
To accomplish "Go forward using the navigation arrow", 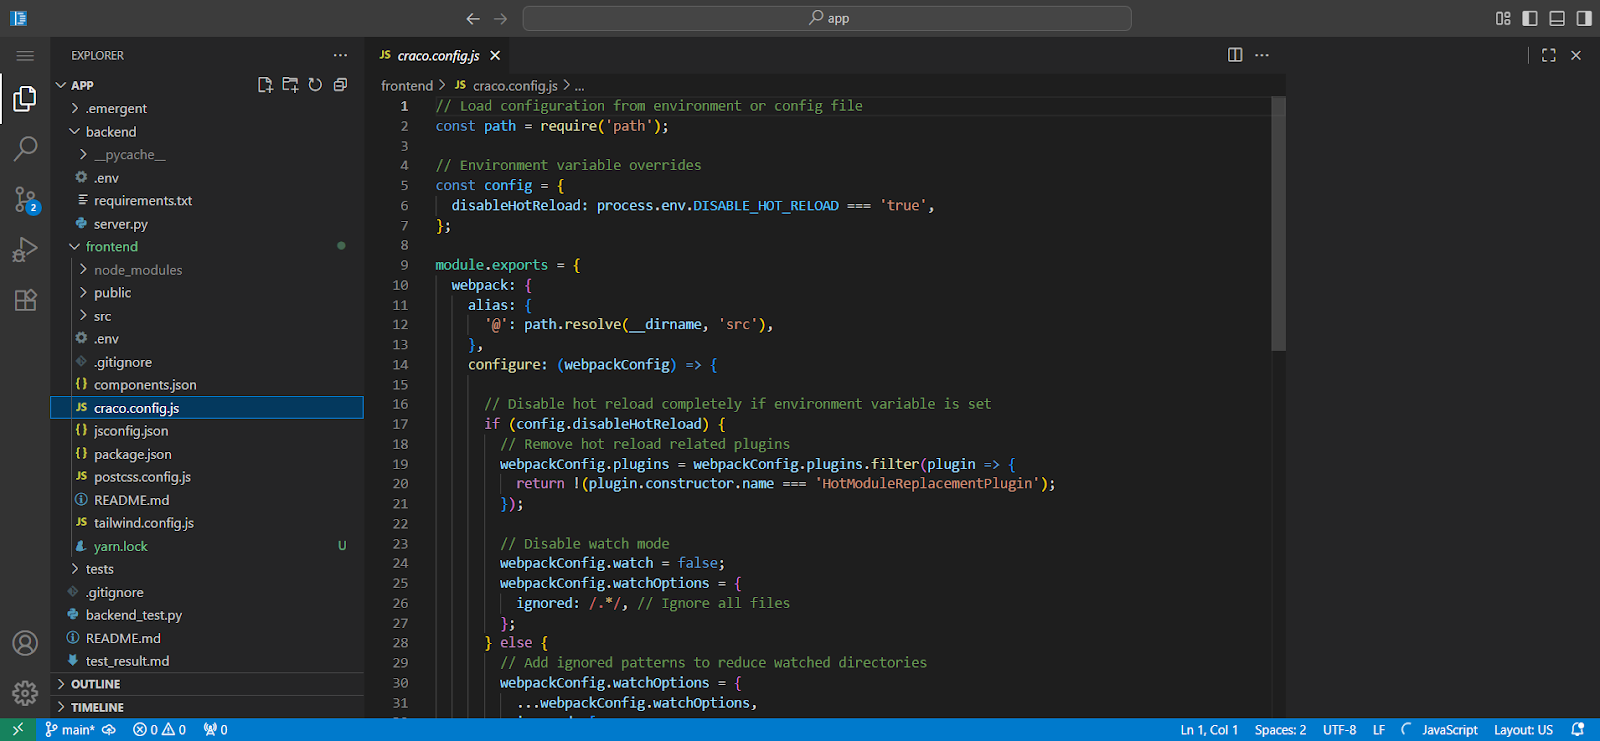I will (x=501, y=18).
